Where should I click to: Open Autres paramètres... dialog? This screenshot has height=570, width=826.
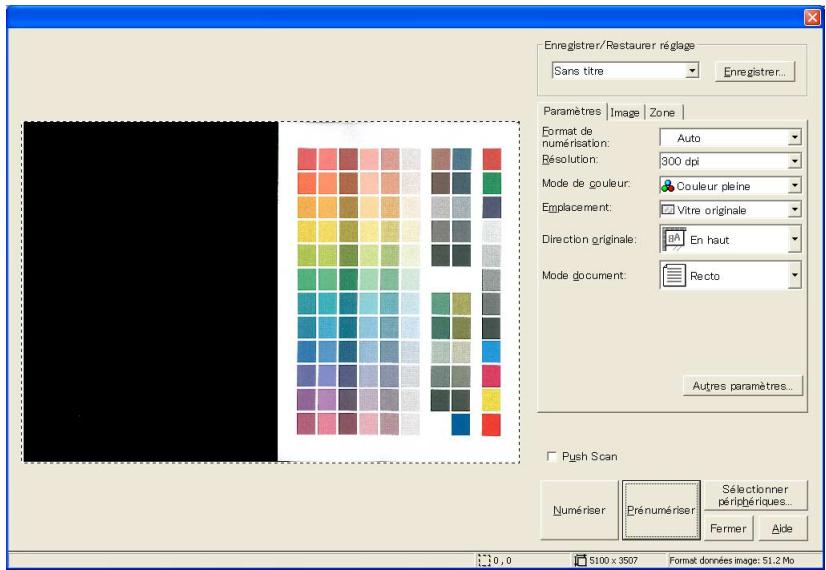[x=742, y=386]
